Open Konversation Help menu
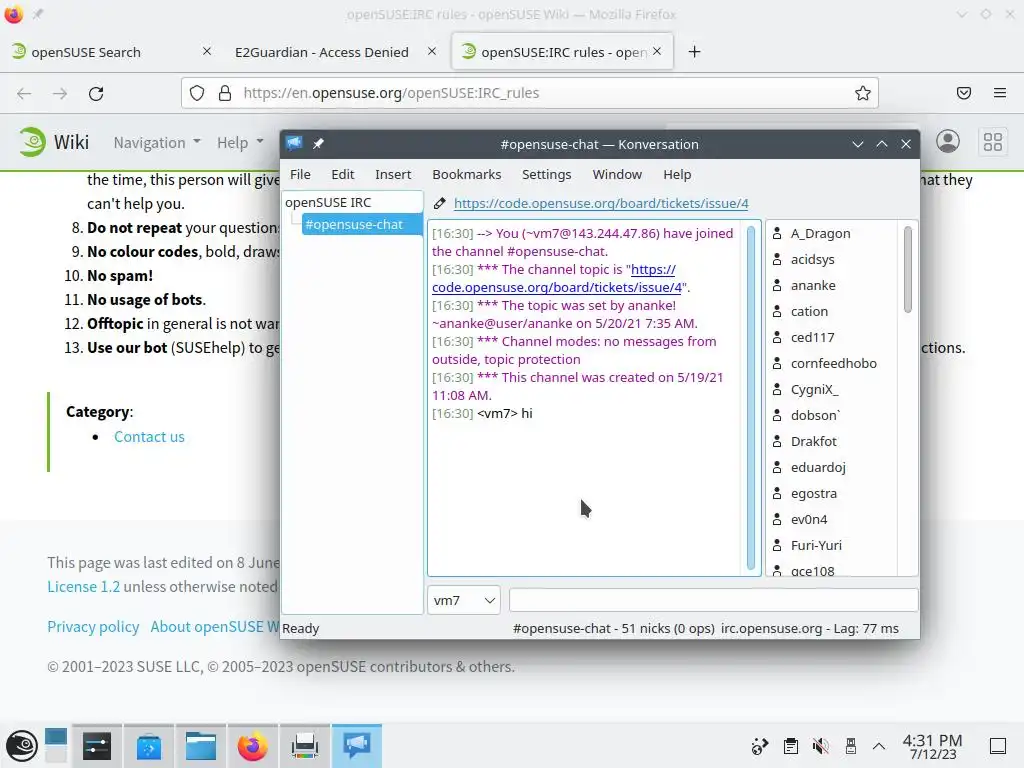The image size is (1024, 768). (x=677, y=174)
